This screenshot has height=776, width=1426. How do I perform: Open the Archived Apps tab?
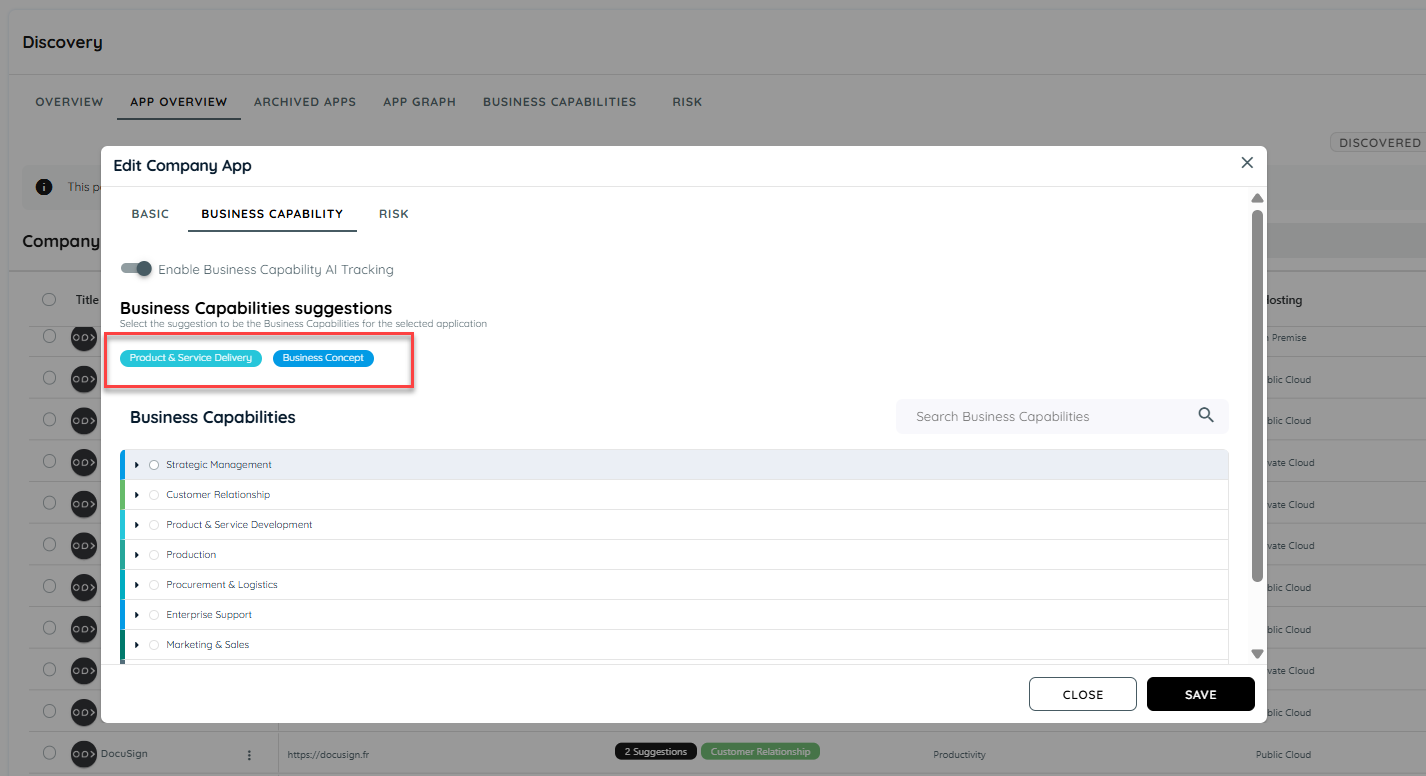click(305, 102)
